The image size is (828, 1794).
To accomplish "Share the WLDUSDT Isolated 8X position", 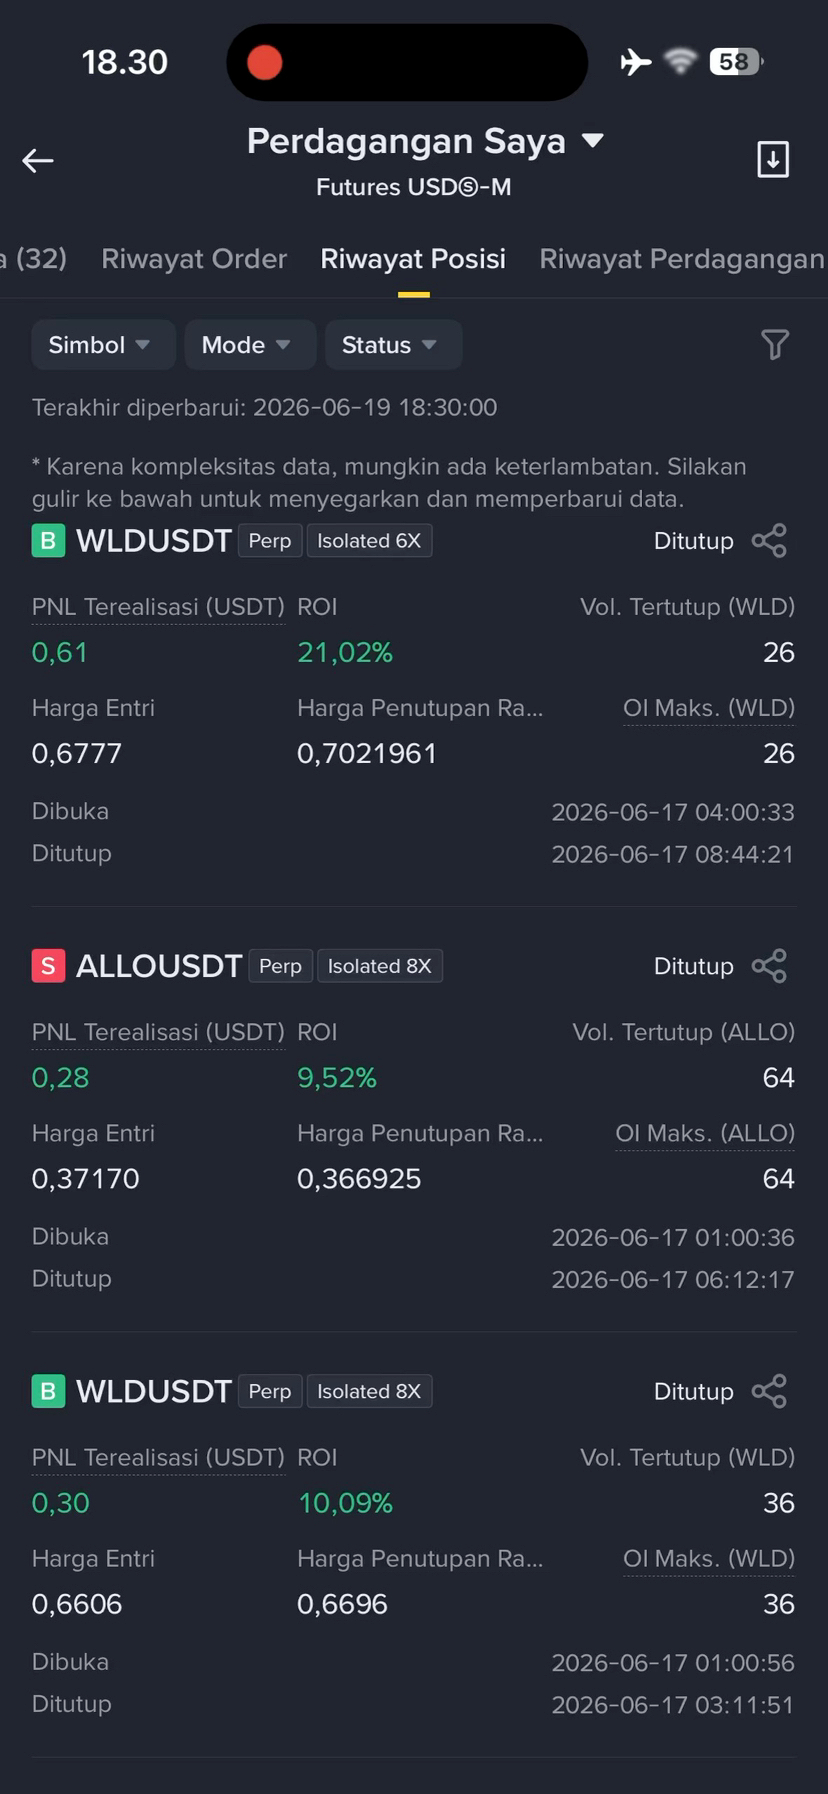I will point(769,1391).
